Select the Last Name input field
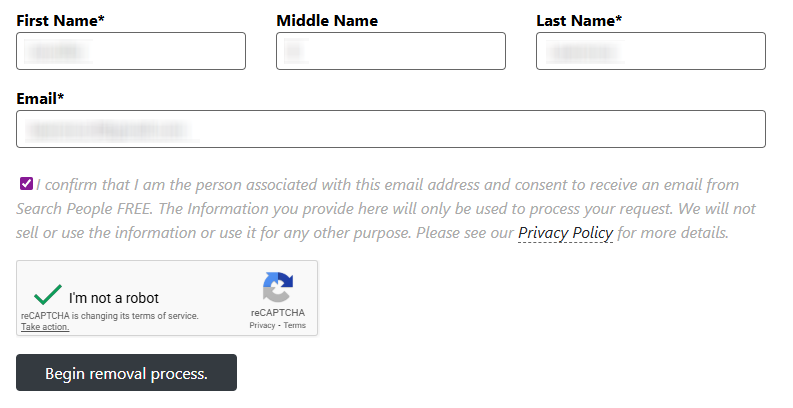This screenshot has width=793, height=408. tap(651, 51)
